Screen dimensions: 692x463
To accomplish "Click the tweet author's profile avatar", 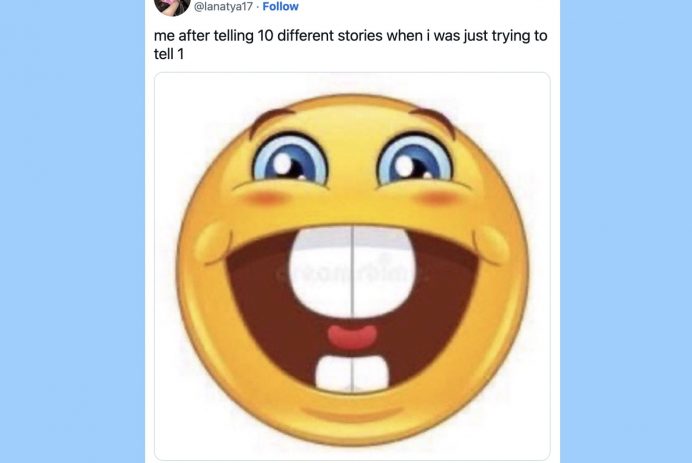I will coord(172,5).
